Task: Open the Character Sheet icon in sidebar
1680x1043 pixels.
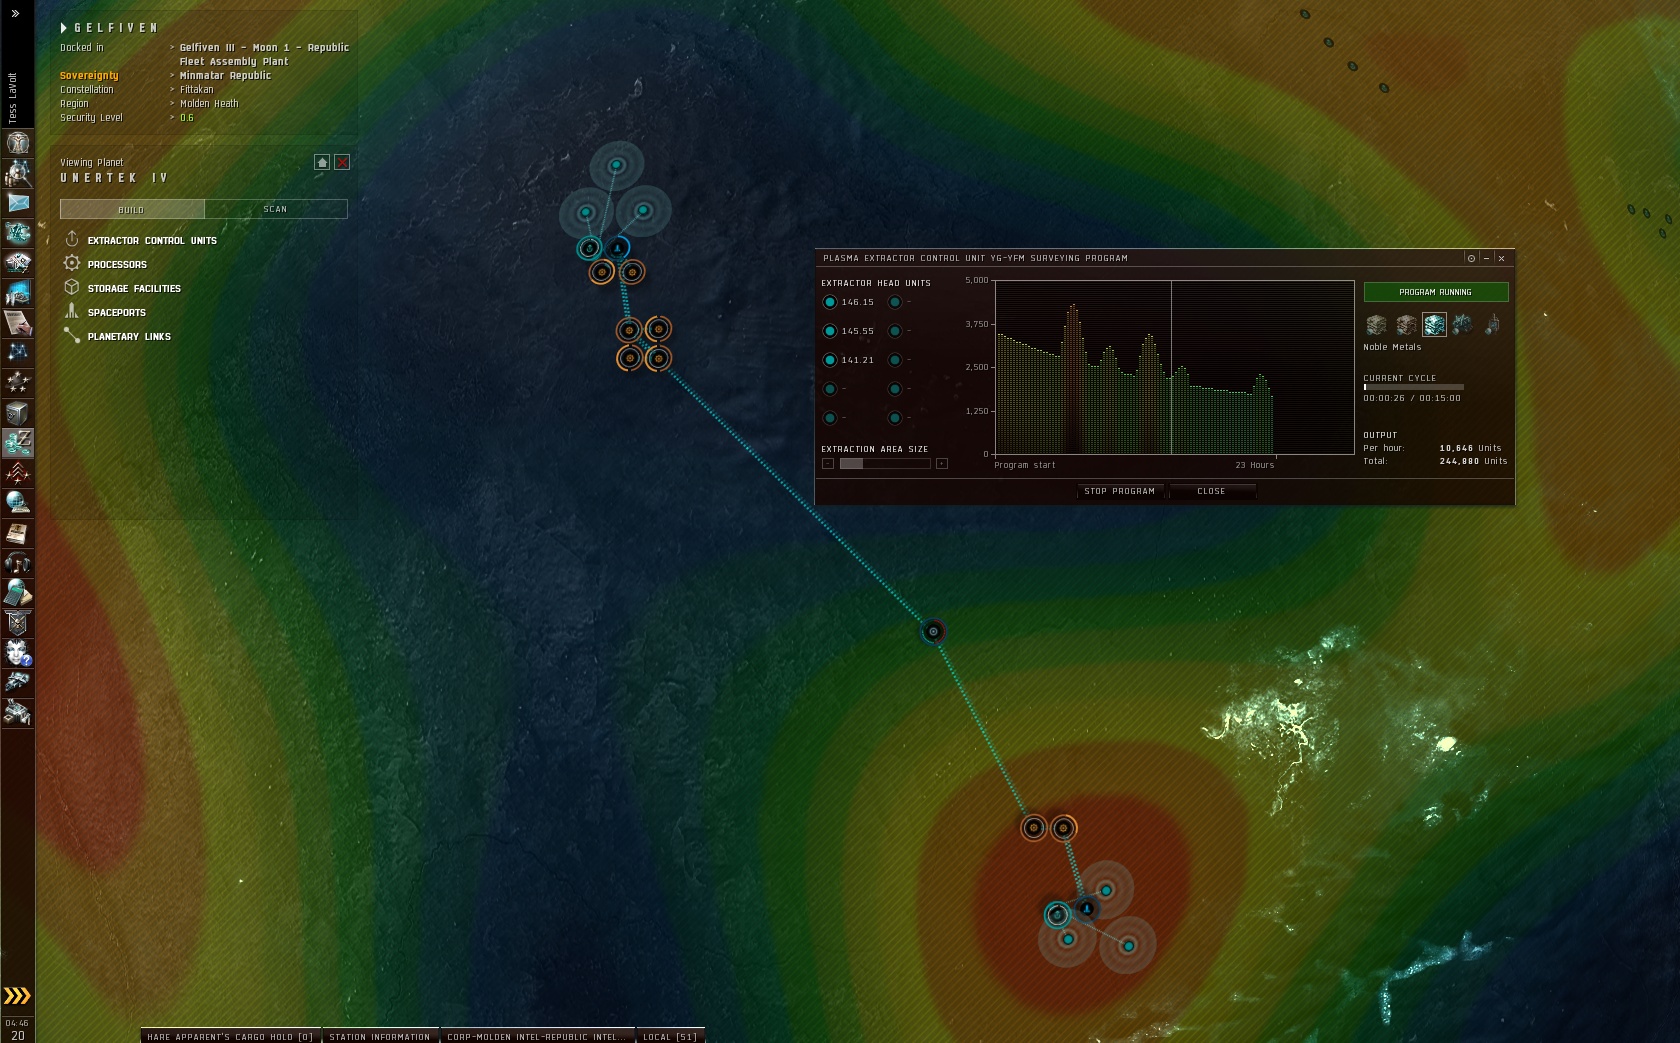Action: (17, 143)
